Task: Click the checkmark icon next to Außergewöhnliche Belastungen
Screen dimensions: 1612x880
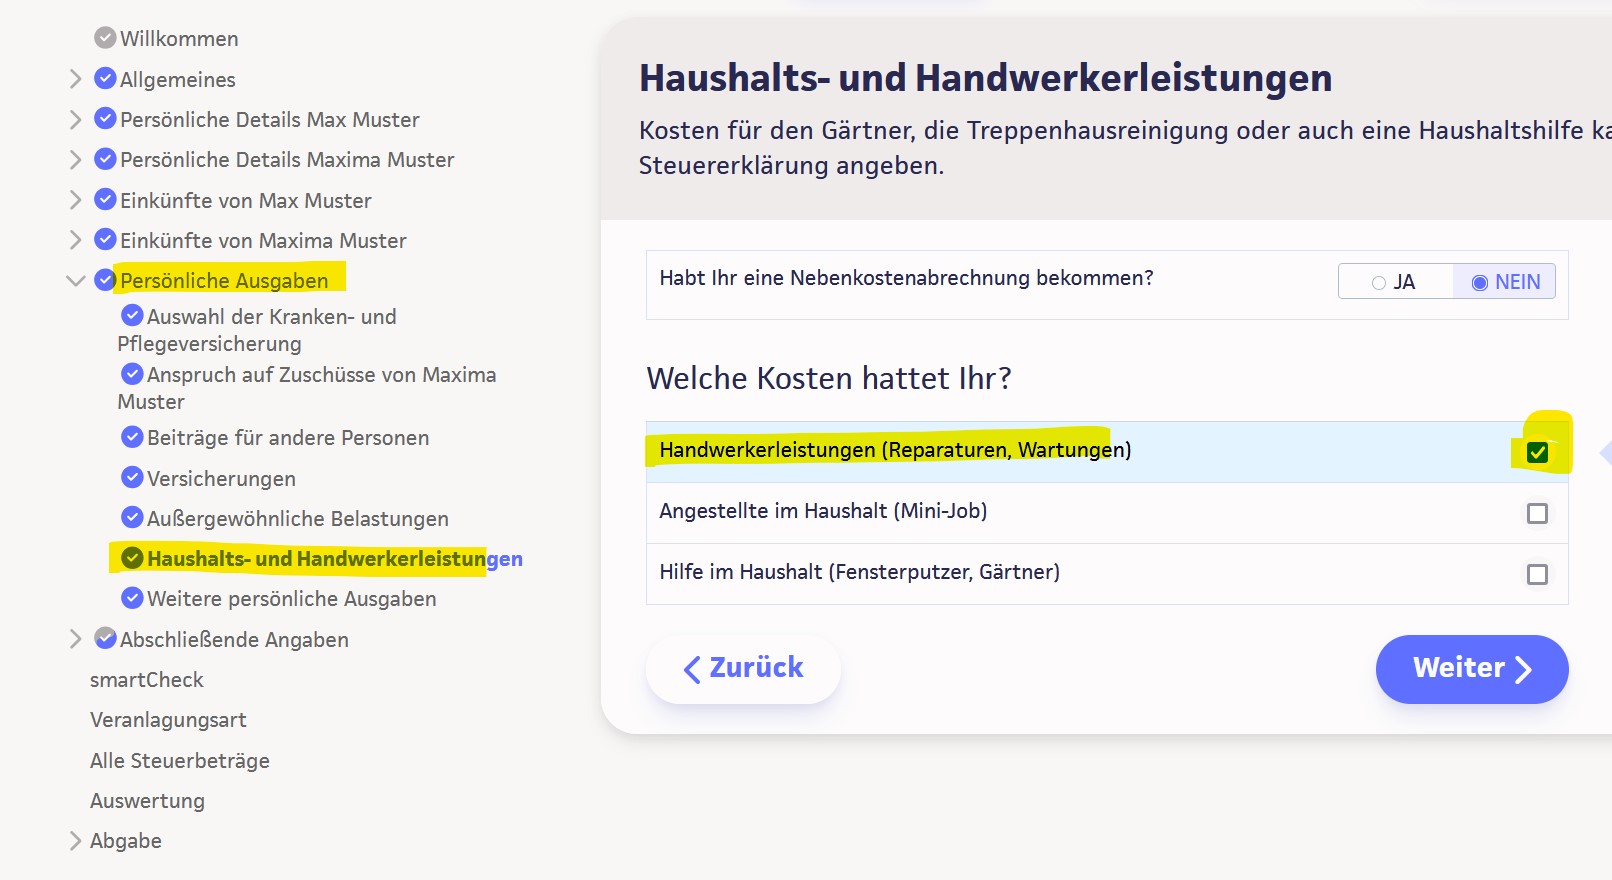Action: 132,518
